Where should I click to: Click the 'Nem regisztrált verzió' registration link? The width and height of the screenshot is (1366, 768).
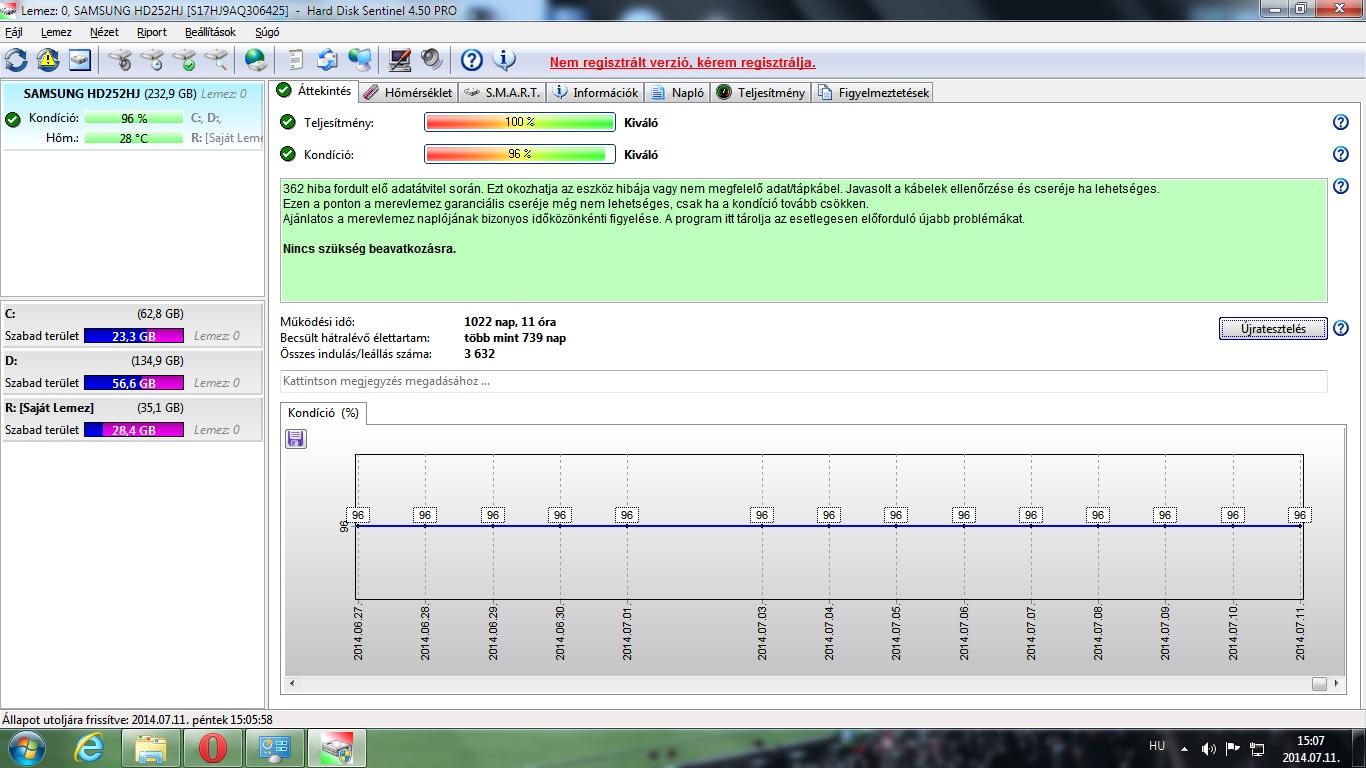coord(683,62)
